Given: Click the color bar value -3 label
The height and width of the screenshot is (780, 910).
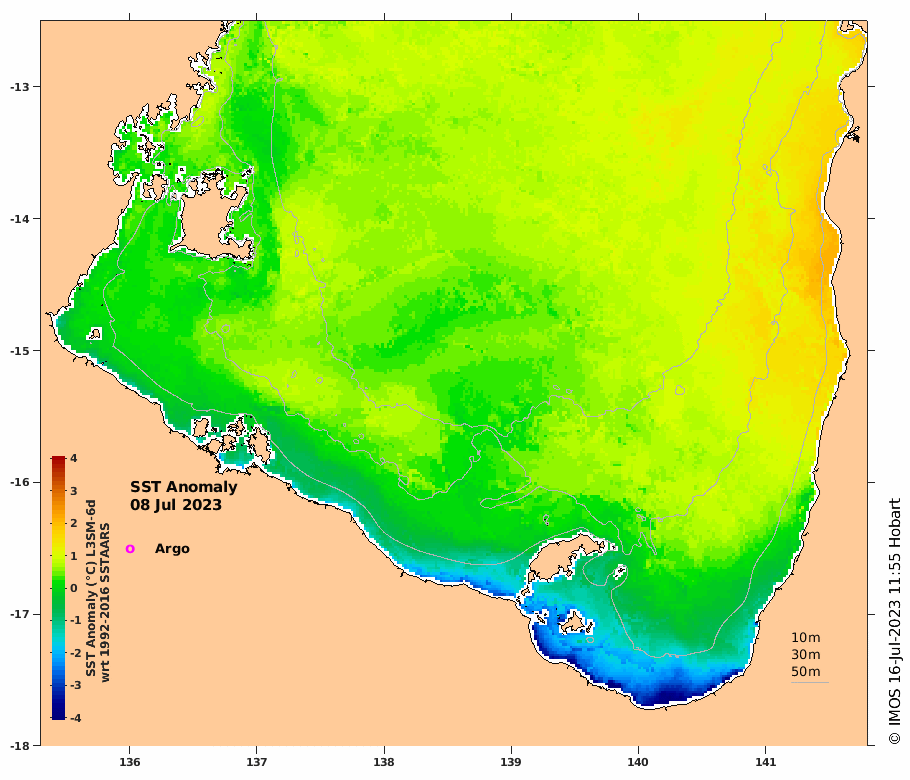Looking at the screenshot, I should click(75, 685).
